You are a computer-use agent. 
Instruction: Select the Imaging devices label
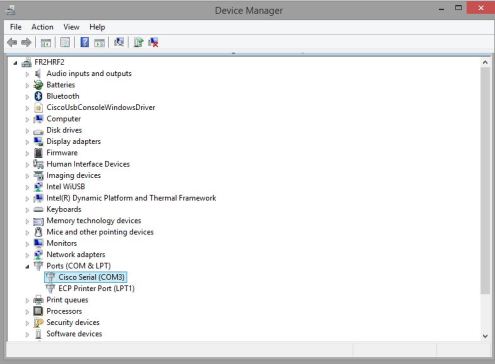point(73,175)
